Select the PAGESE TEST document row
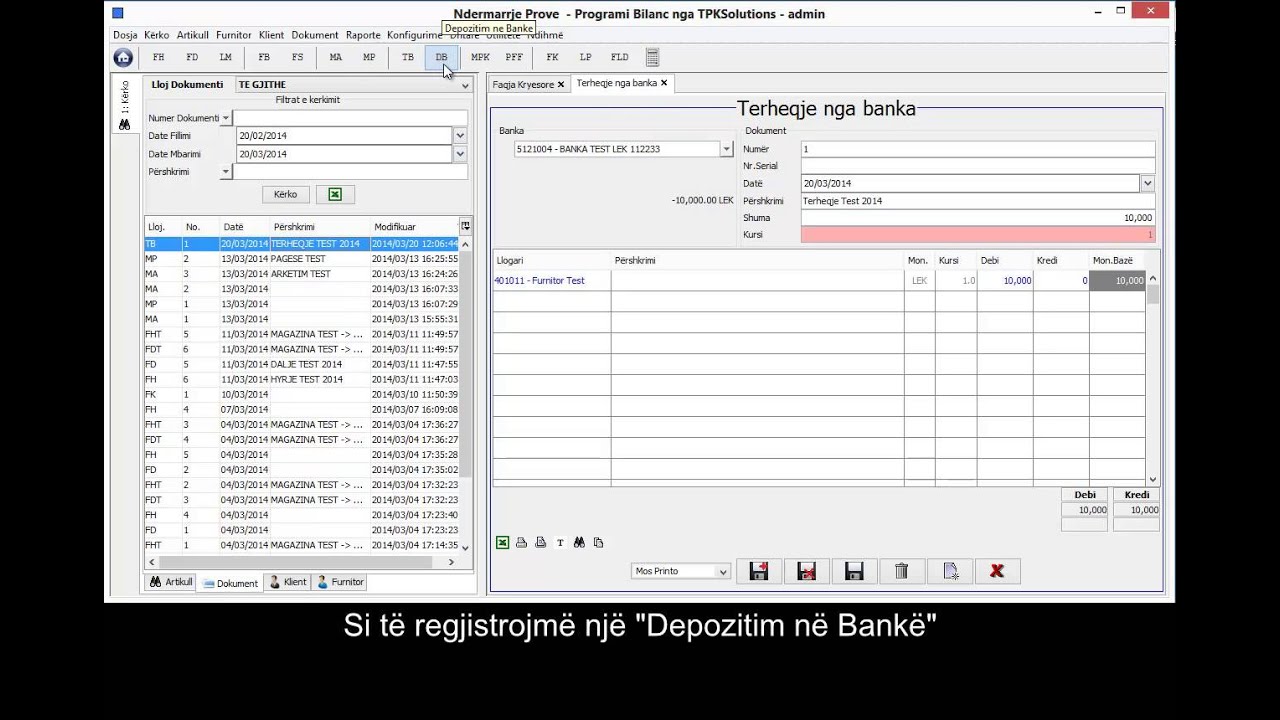The width and height of the screenshot is (1280, 720). point(301,259)
